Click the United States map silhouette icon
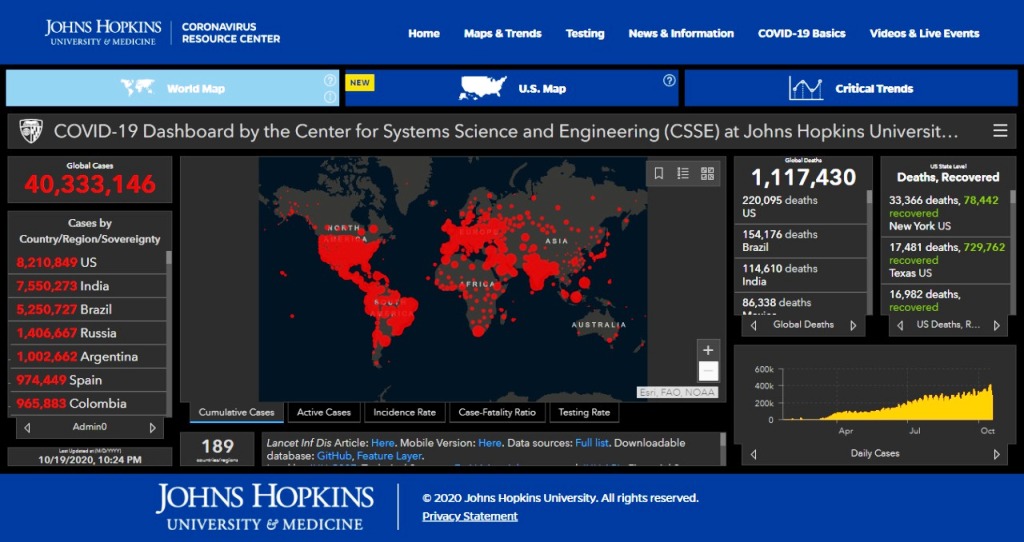This screenshot has width=1024, height=542. pyautogui.click(x=483, y=88)
